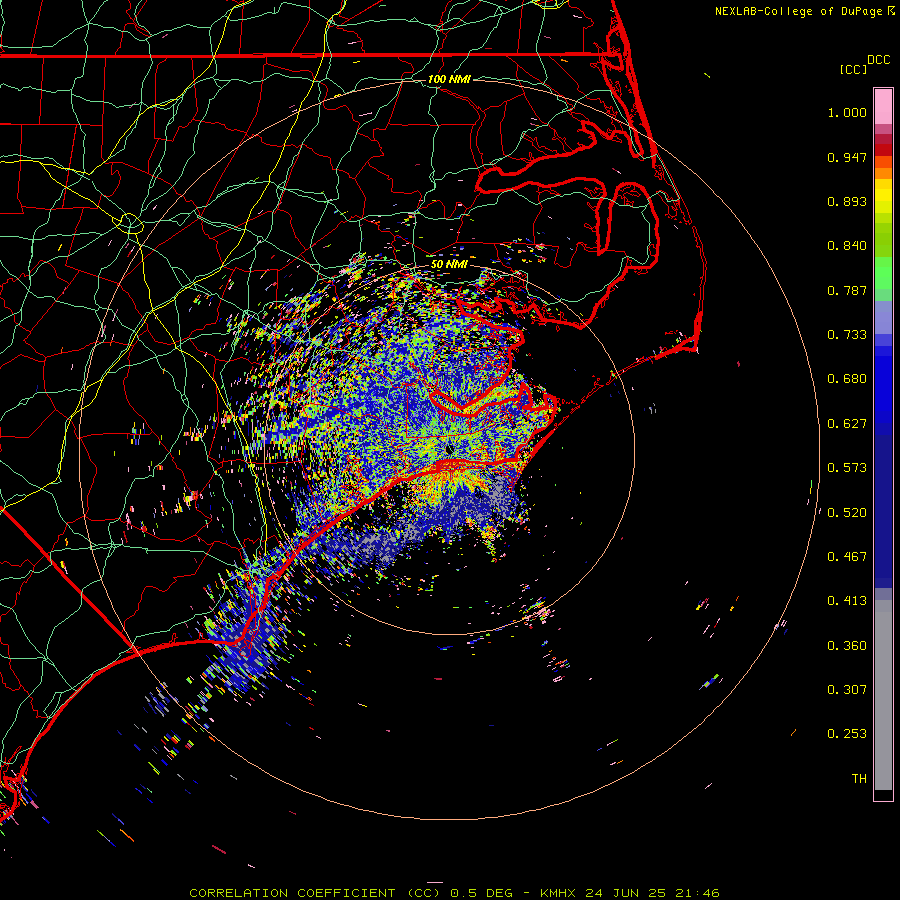Click the TH threshold label in legend
The height and width of the screenshot is (900, 900).
pos(859,779)
